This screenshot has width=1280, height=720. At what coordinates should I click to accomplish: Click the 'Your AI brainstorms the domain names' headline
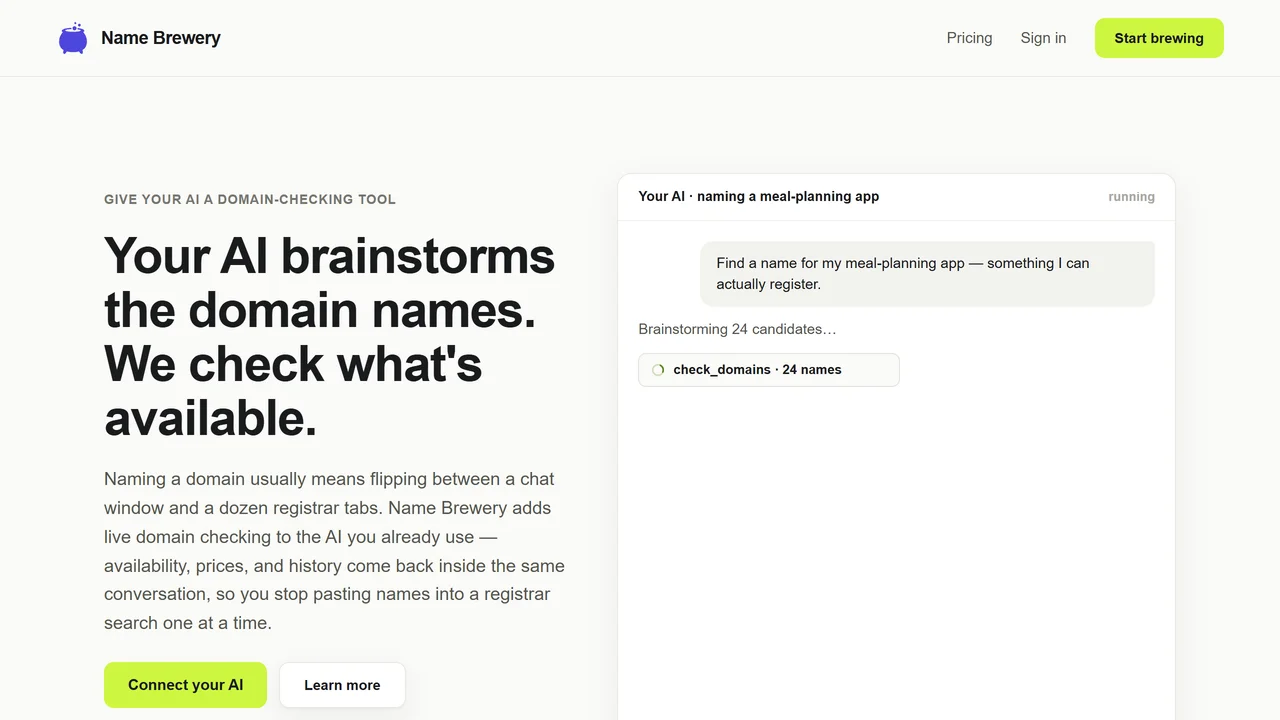click(330, 336)
